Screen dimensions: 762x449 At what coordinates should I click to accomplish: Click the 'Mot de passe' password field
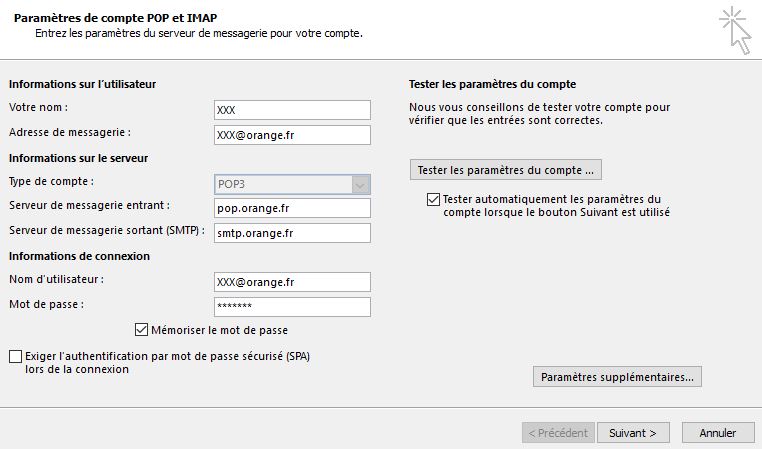[292, 307]
